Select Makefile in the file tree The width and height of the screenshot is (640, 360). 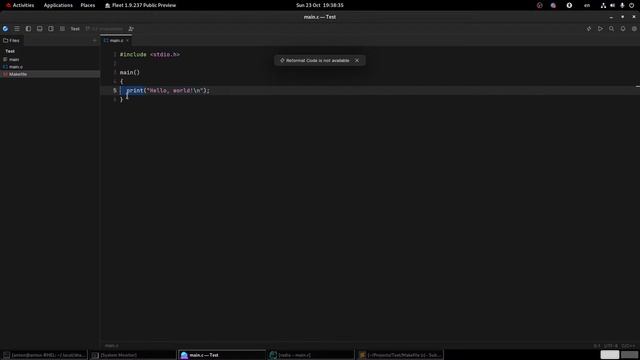pos(50,74)
